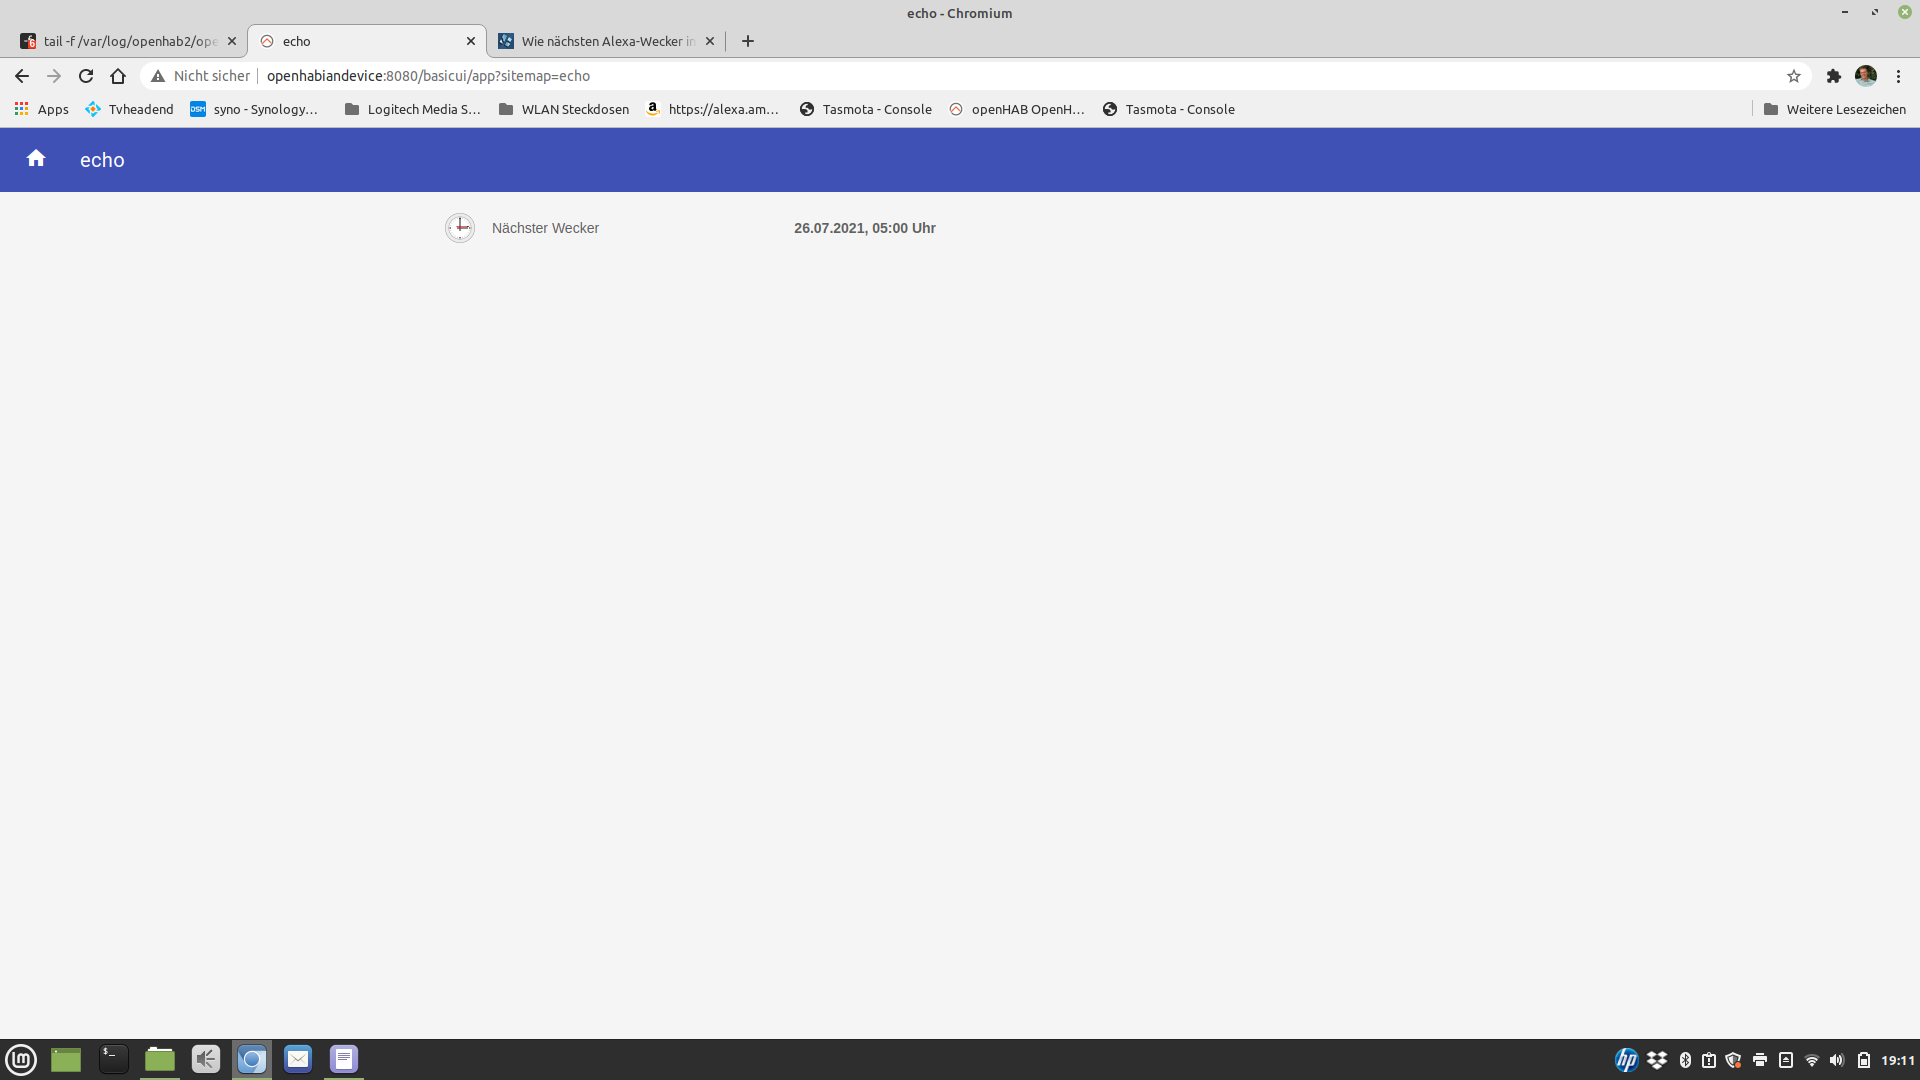
Task: Select the echo browser tab
Action: [366, 41]
